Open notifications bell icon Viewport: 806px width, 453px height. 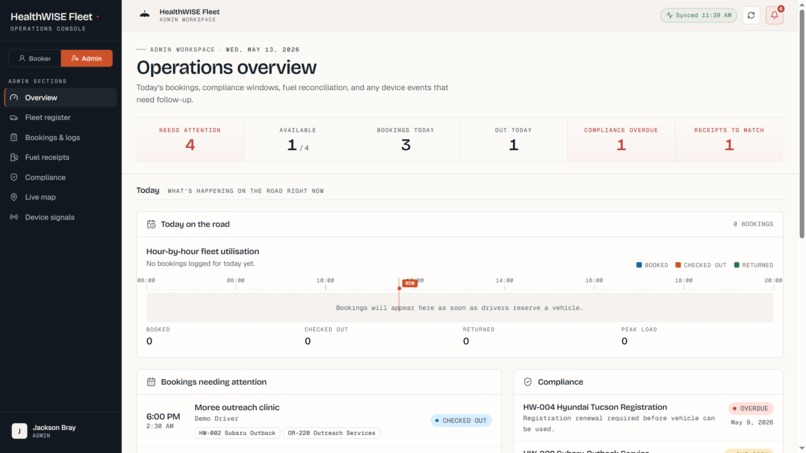pyautogui.click(x=774, y=15)
